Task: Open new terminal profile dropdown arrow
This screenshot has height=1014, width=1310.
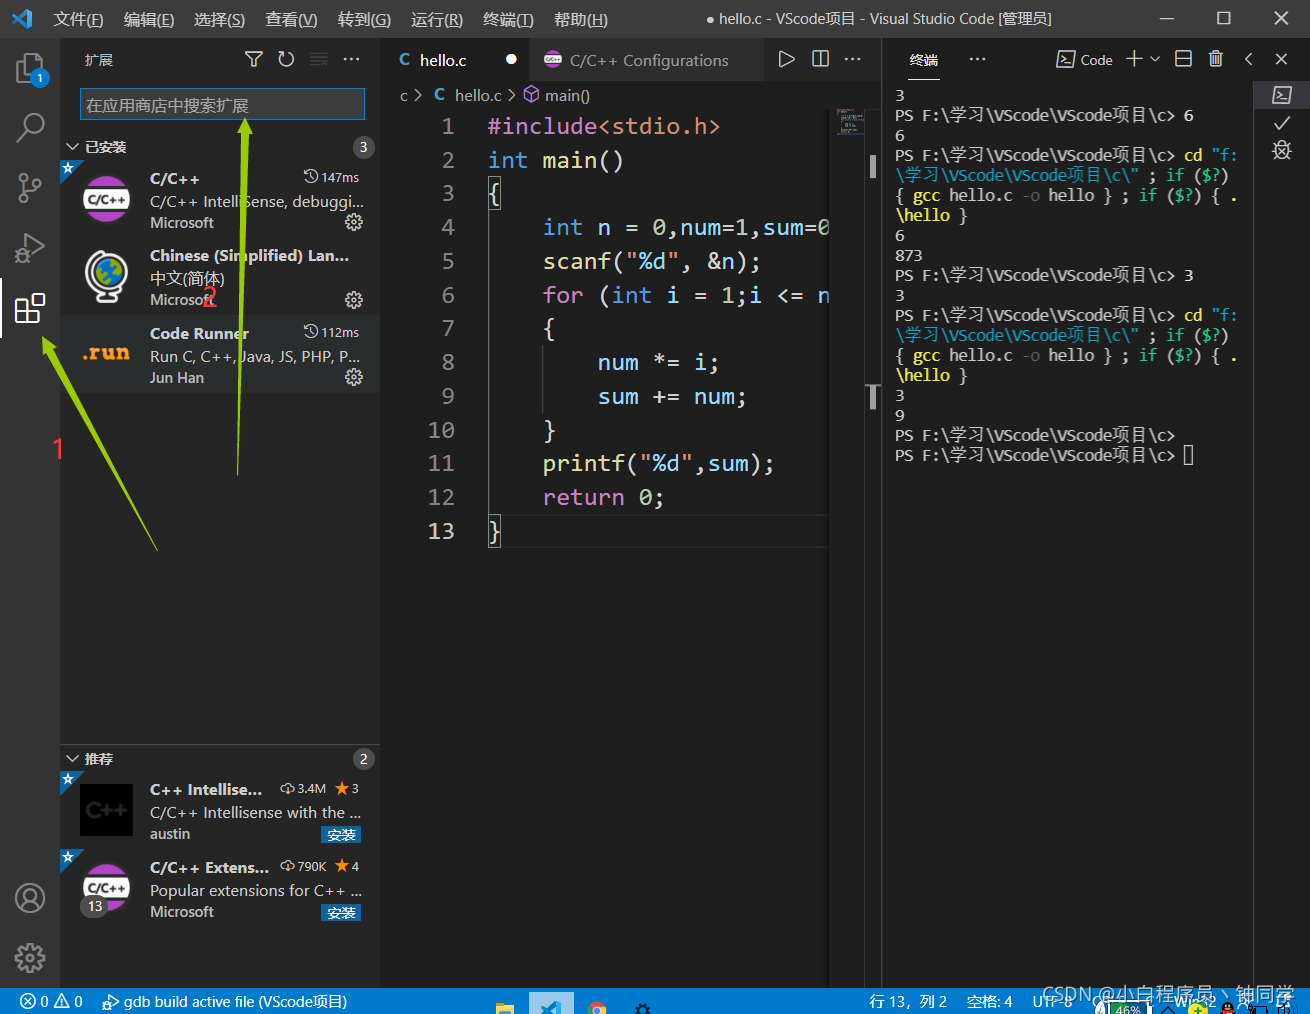Action: [1155, 59]
